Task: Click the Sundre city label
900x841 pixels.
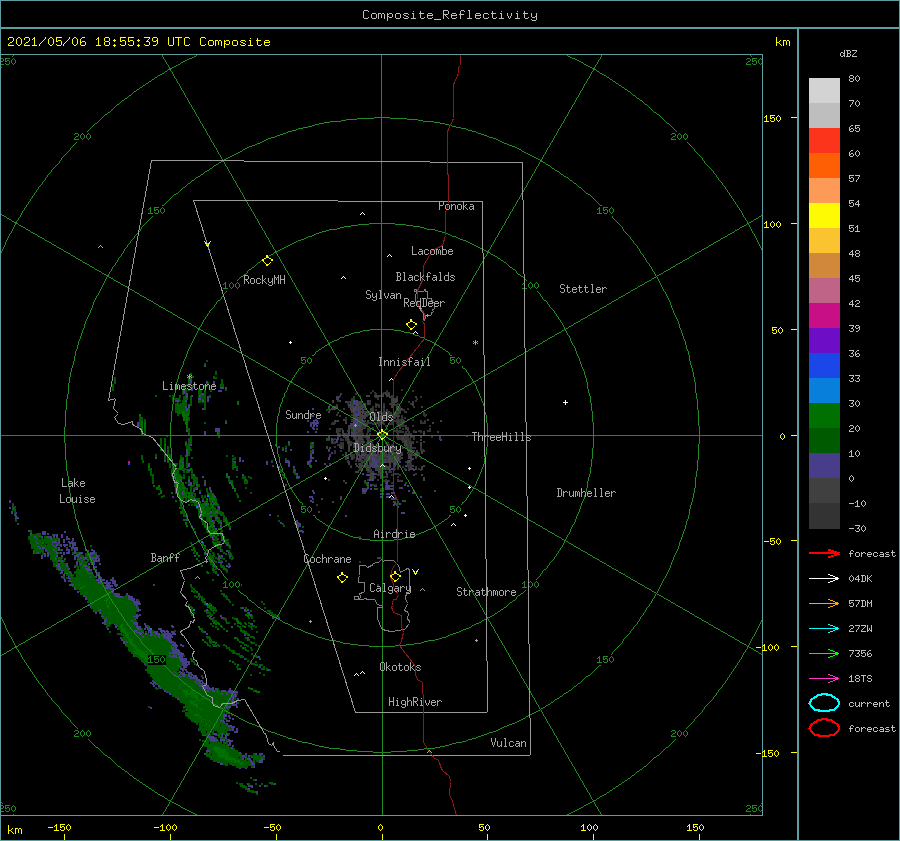Action: [x=303, y=414]
